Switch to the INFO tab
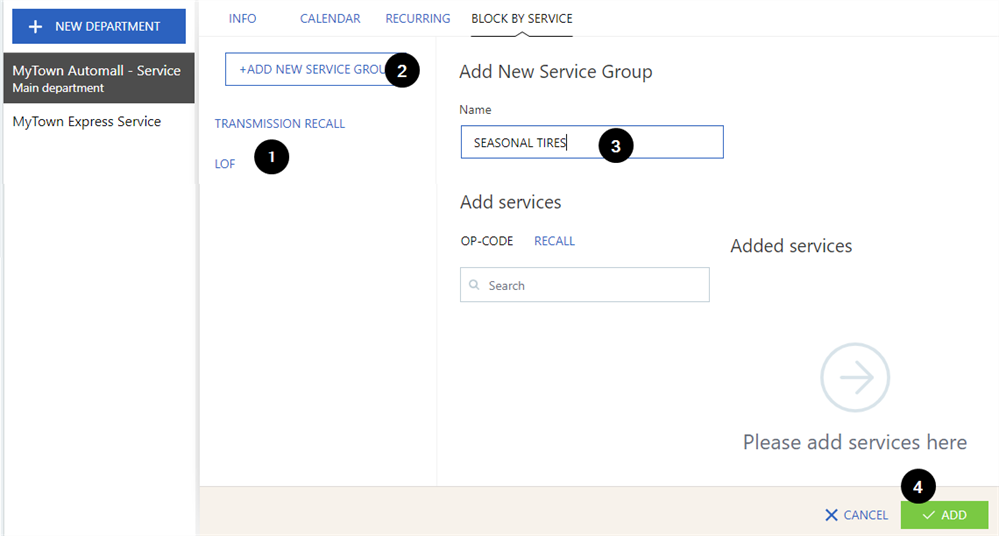The image size is (999, 536). (243, 18)
